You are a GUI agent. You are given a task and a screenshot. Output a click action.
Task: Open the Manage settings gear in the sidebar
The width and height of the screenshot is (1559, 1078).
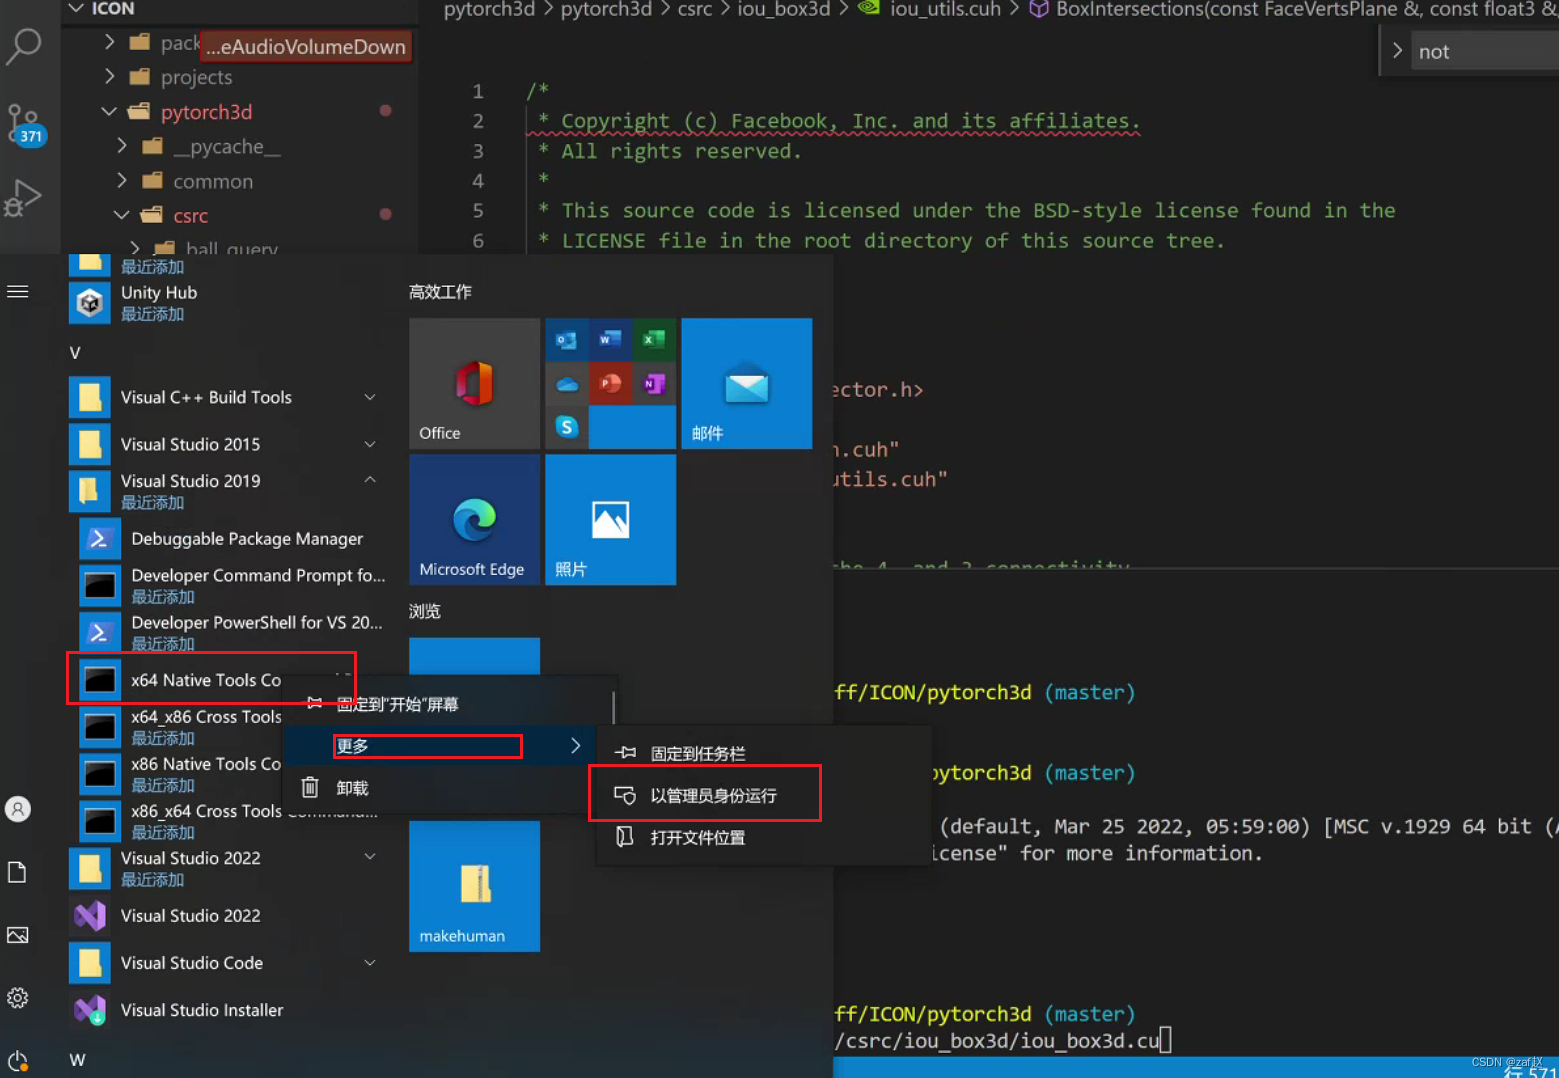click(x=18, y=997)
